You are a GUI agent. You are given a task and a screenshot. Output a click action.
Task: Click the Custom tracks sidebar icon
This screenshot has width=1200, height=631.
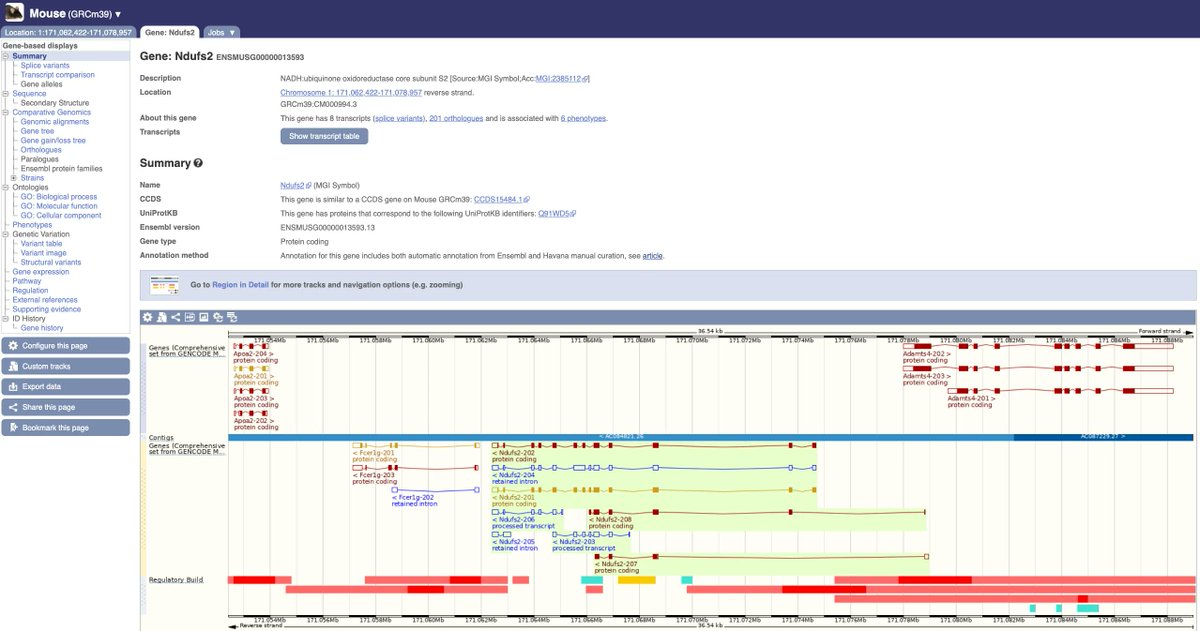pos(12,366)
